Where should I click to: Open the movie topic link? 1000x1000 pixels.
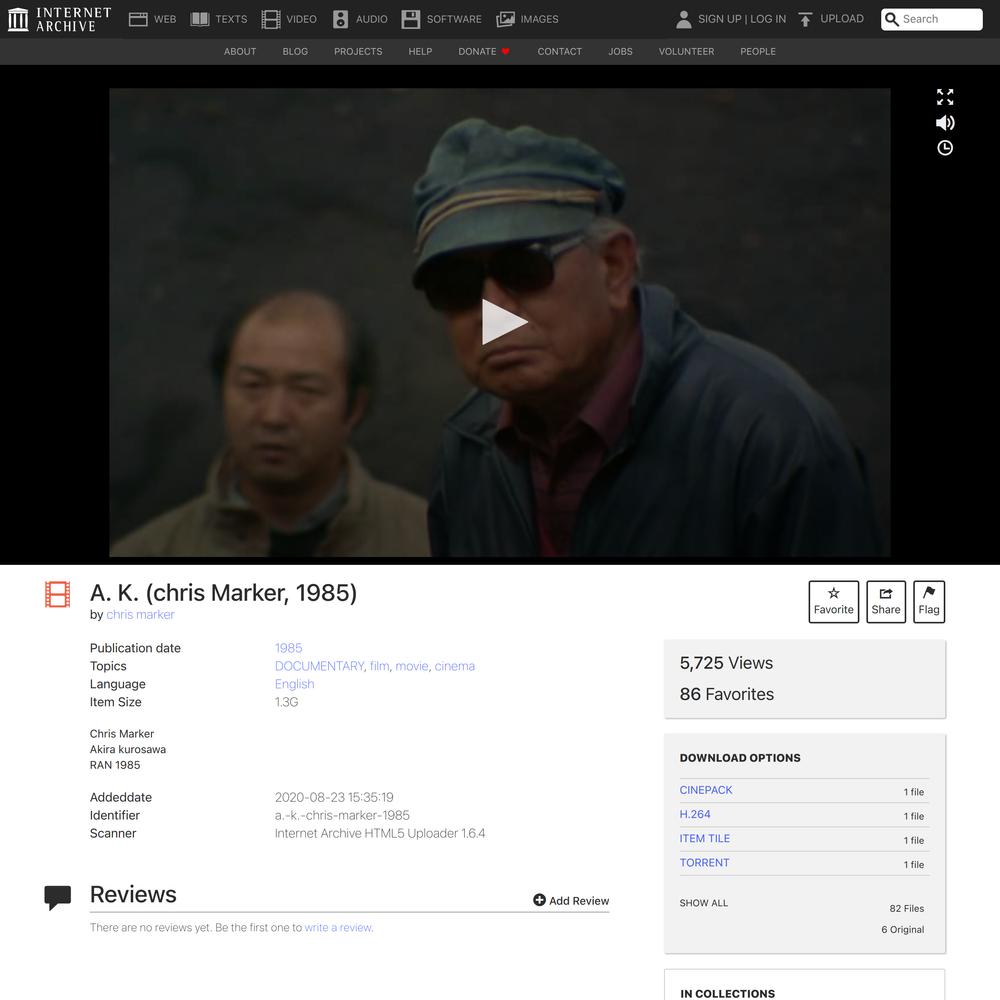tap(411, 666)
